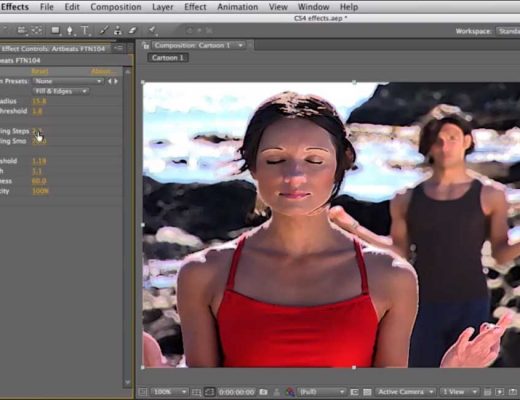Viewport: 520px width, 400px height.
Task: Open the 100% magnification dropdown
Action: (x=169, y=392)
